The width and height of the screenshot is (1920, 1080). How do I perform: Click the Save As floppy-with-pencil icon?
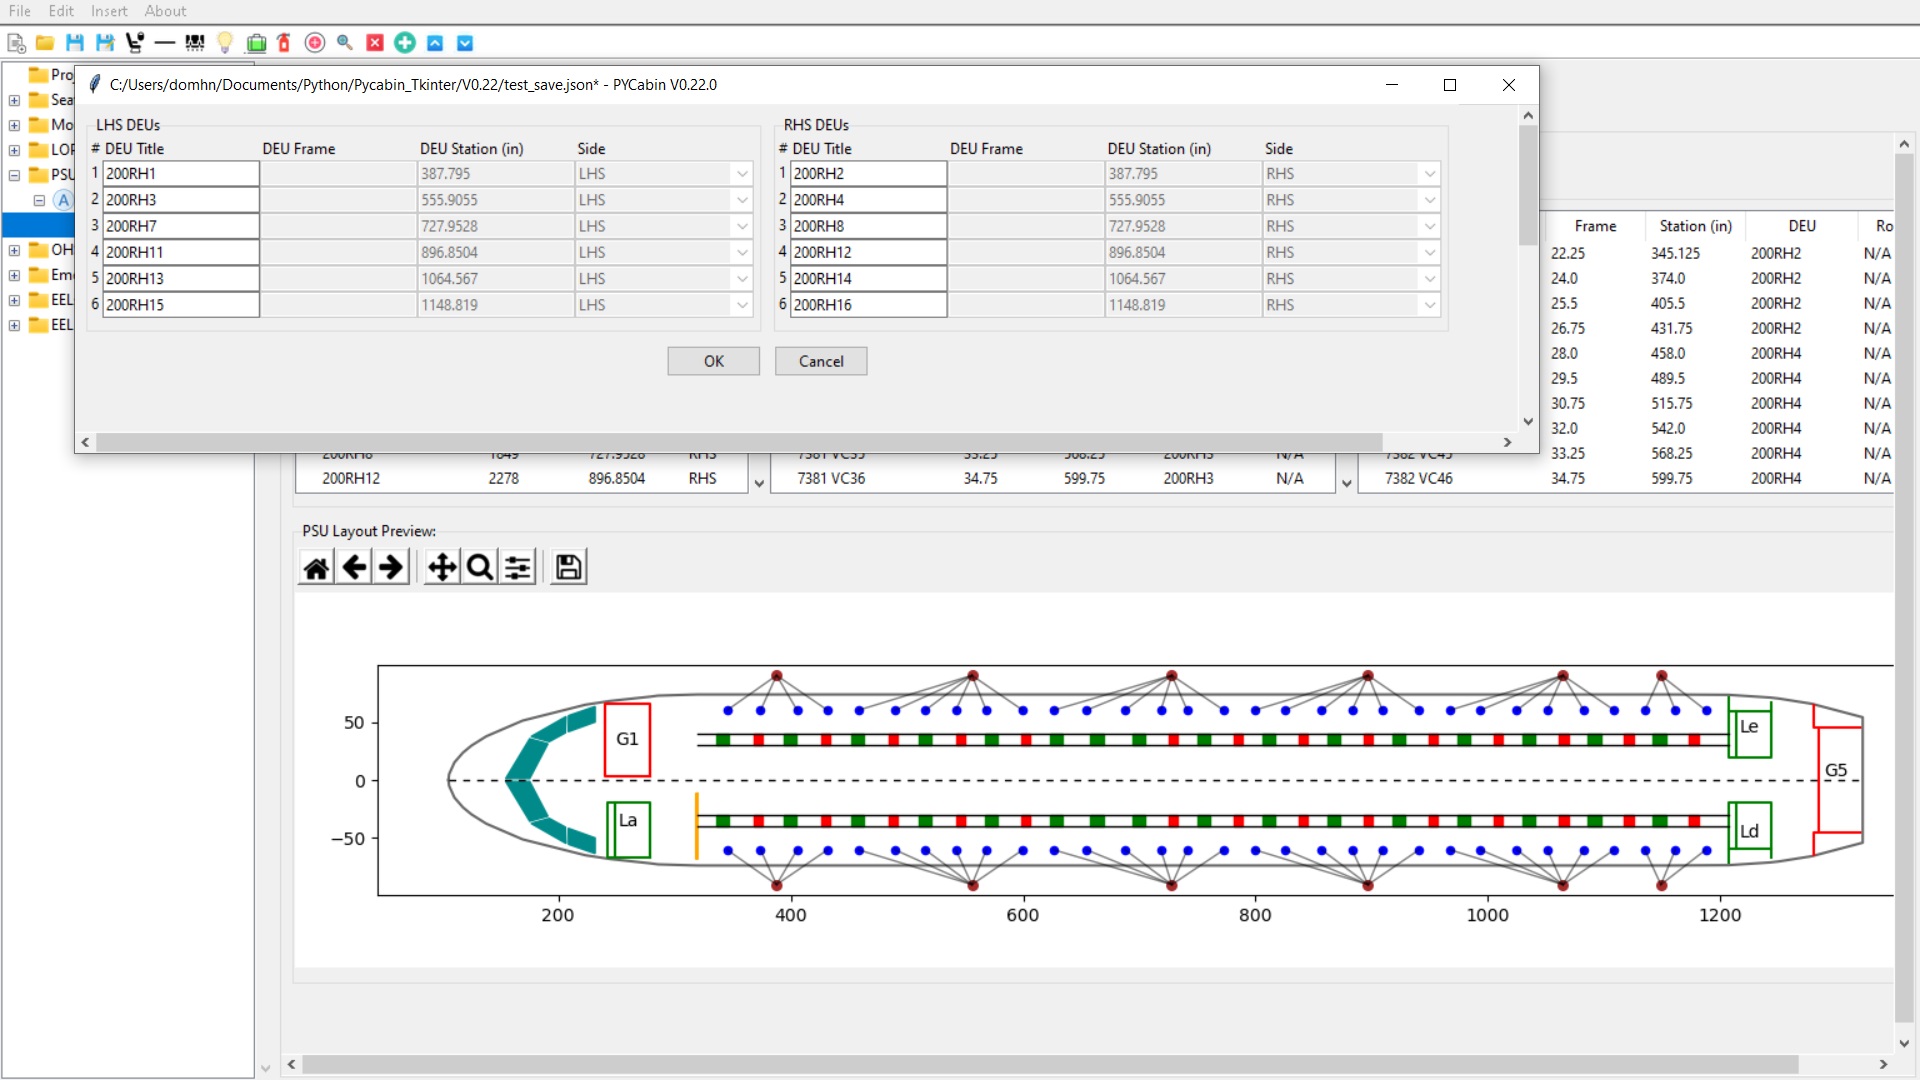click(x=105, y=43)
